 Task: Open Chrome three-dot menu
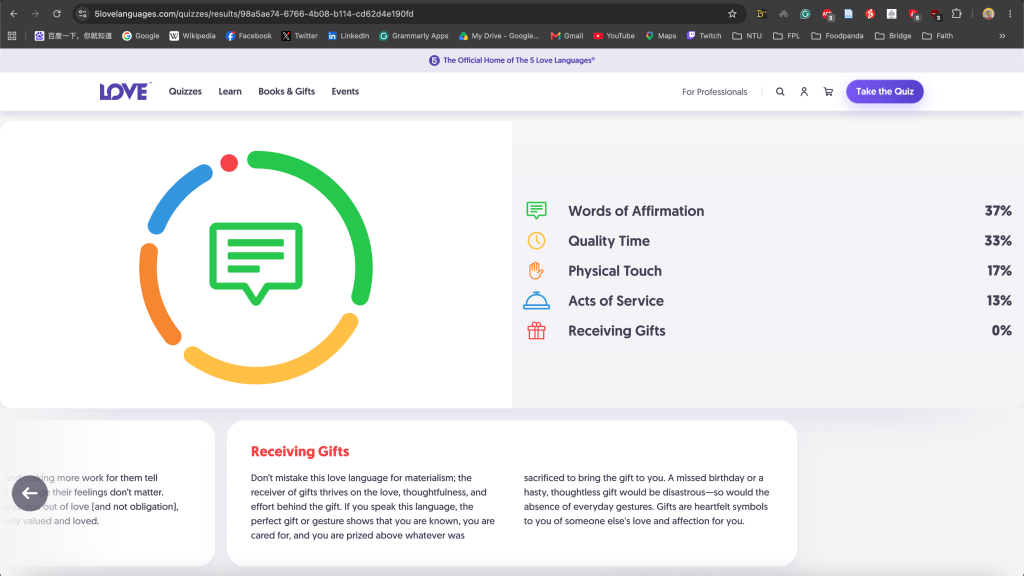[x=1010, y=14]
